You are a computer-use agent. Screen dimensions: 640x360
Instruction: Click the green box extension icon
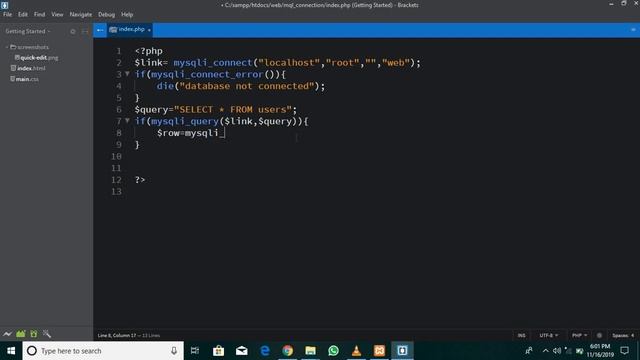pos(34,334)
